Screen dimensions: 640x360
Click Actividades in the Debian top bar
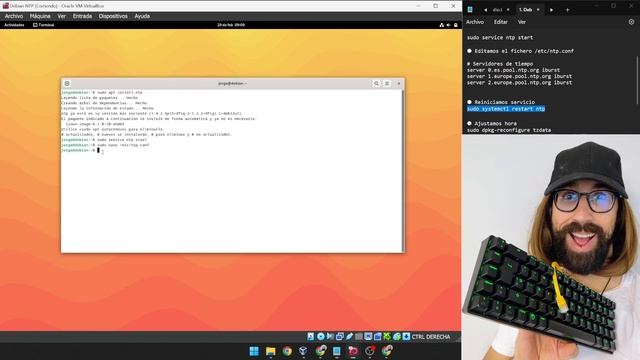(x=14, y=25)
